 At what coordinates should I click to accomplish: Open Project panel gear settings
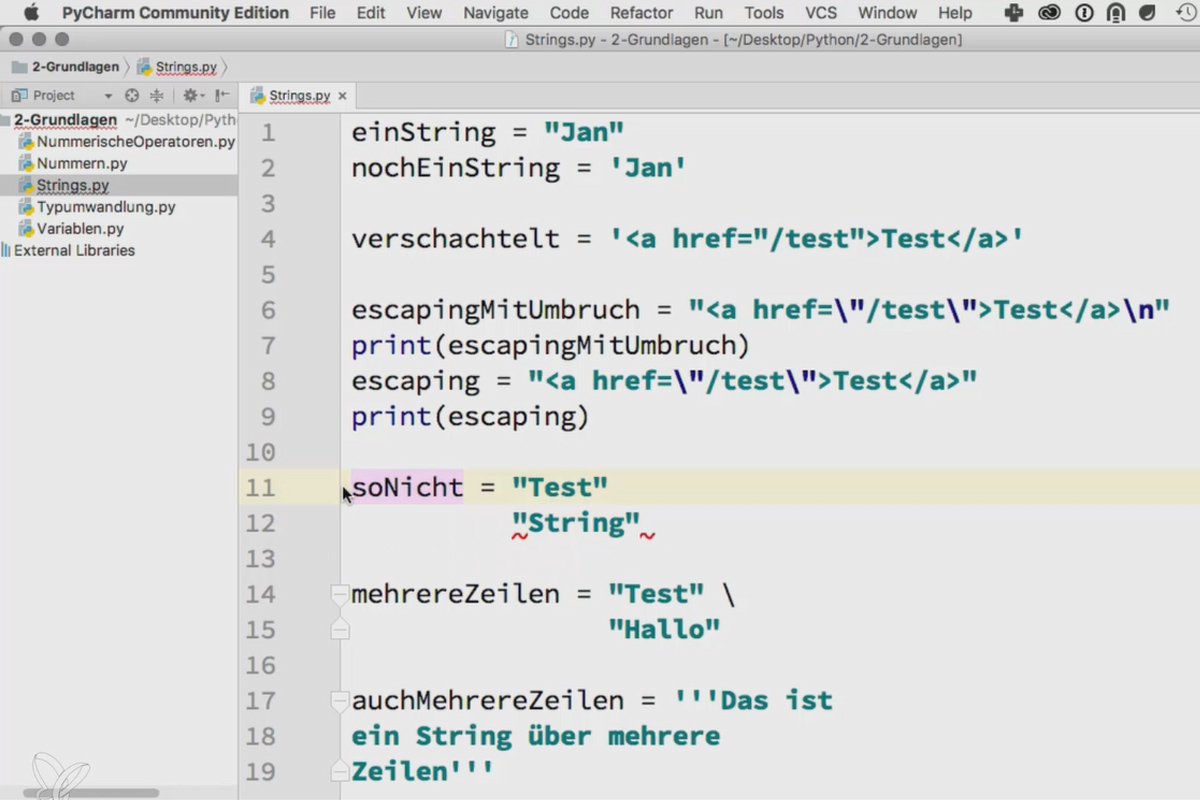point(192,96)
